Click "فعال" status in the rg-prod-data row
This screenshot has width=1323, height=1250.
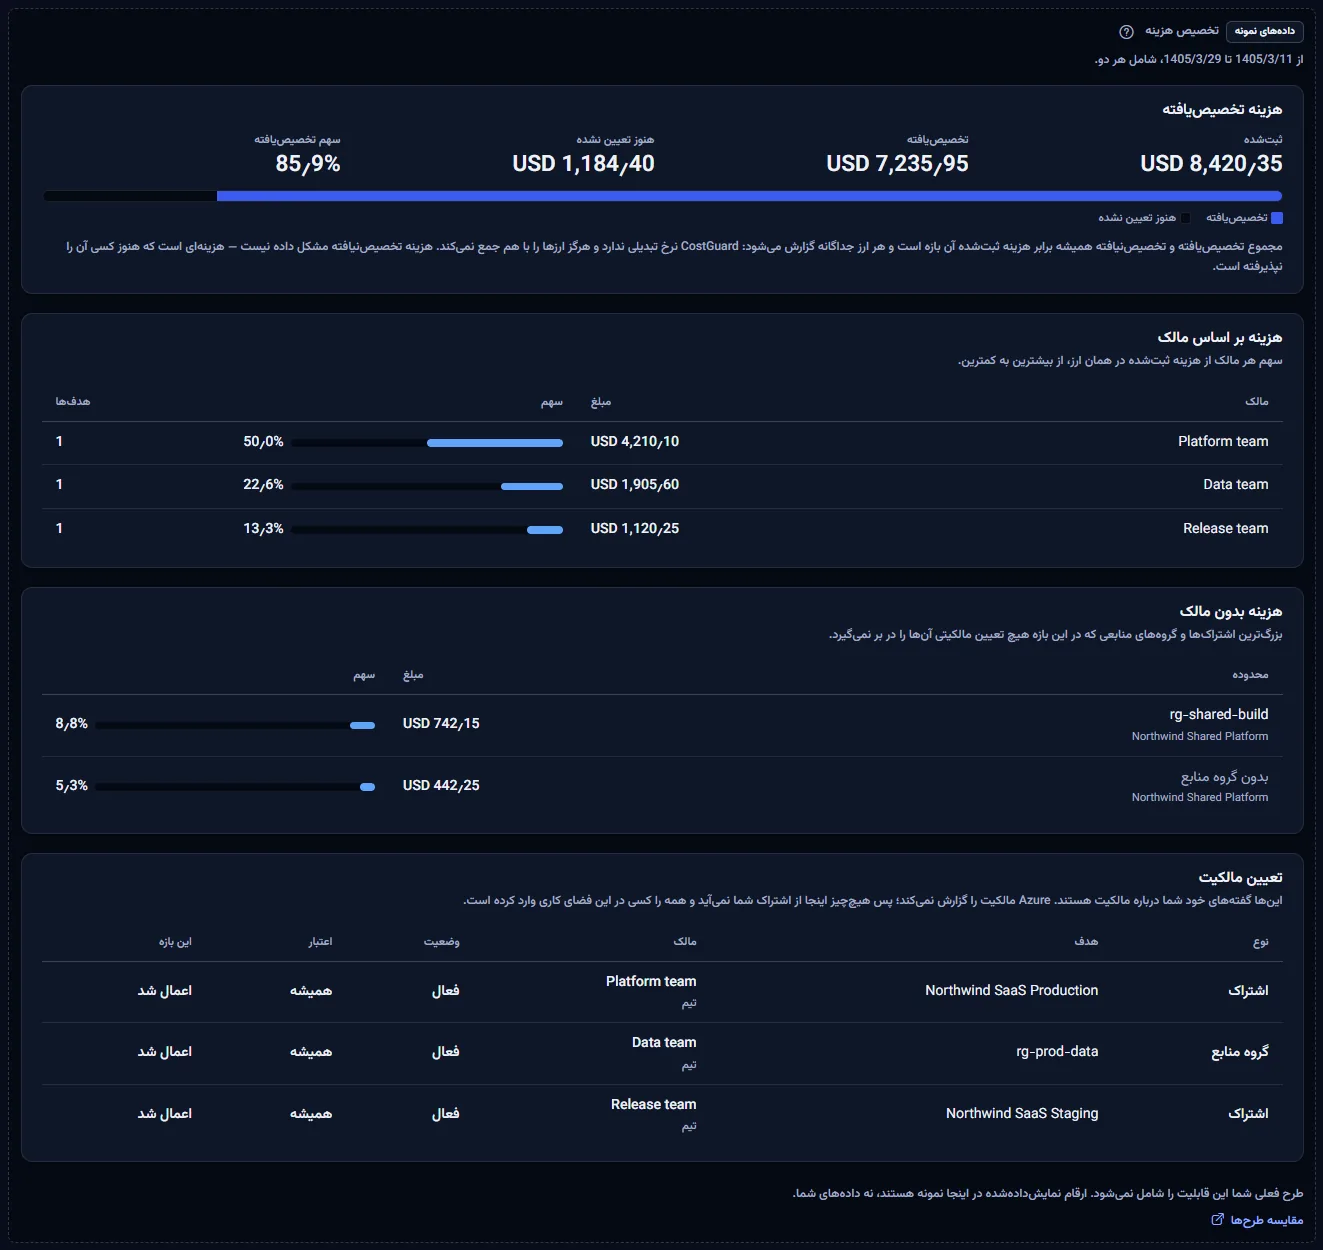point(445,1052)
